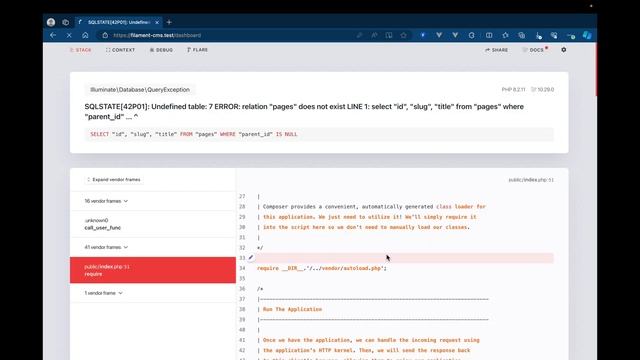Stop page loading with the X button
This screenshot has width=640, height=360.
(x=69, y=36)
